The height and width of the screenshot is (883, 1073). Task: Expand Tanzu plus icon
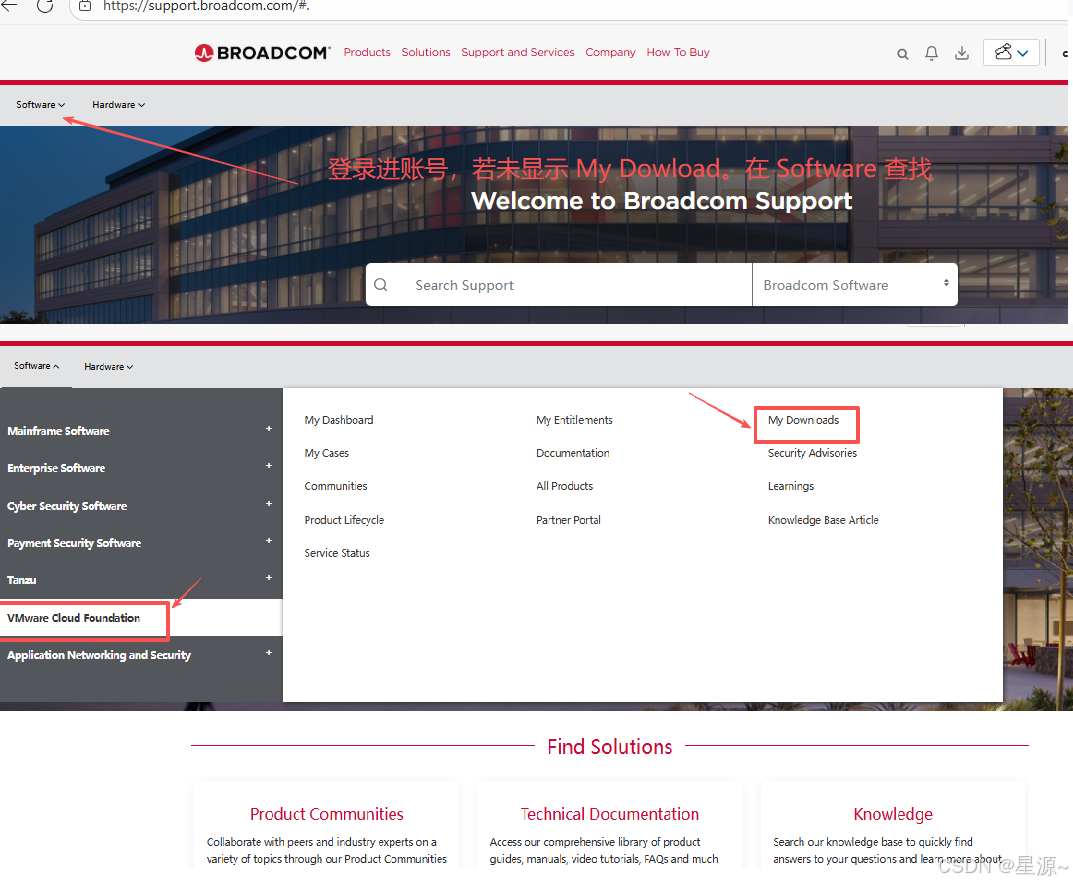coord(269,578)
